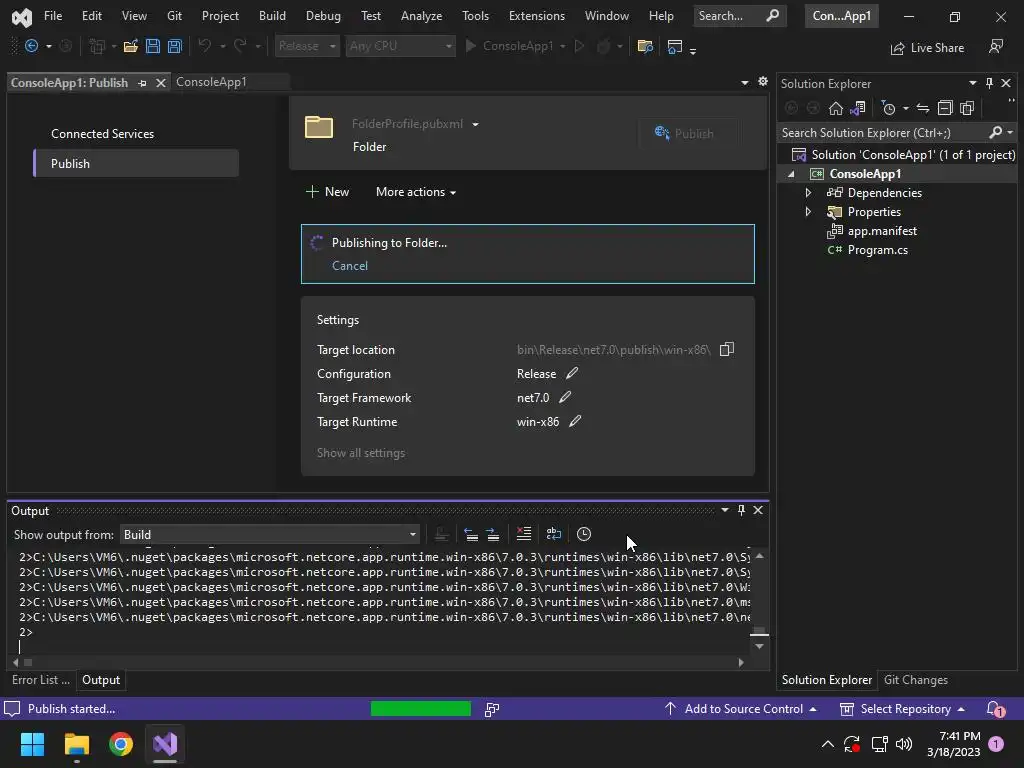The height and width of the screenshot is (768, 1024).
Task: Pin the Output panel
Action: [x=741, y=510]
